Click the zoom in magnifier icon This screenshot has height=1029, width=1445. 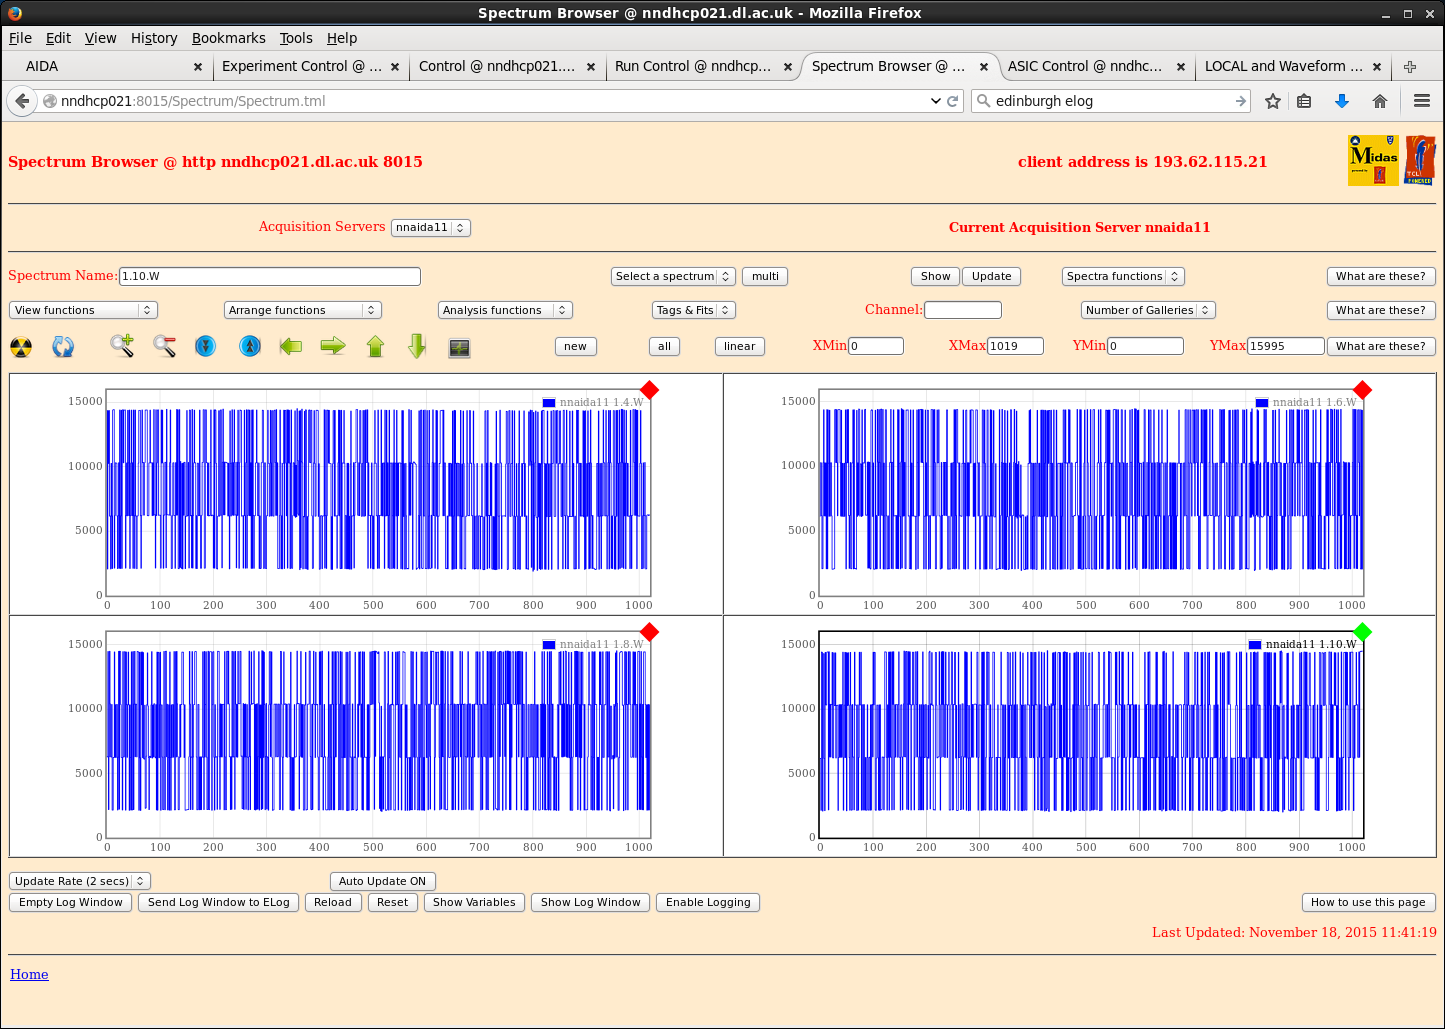coord(122,346)
